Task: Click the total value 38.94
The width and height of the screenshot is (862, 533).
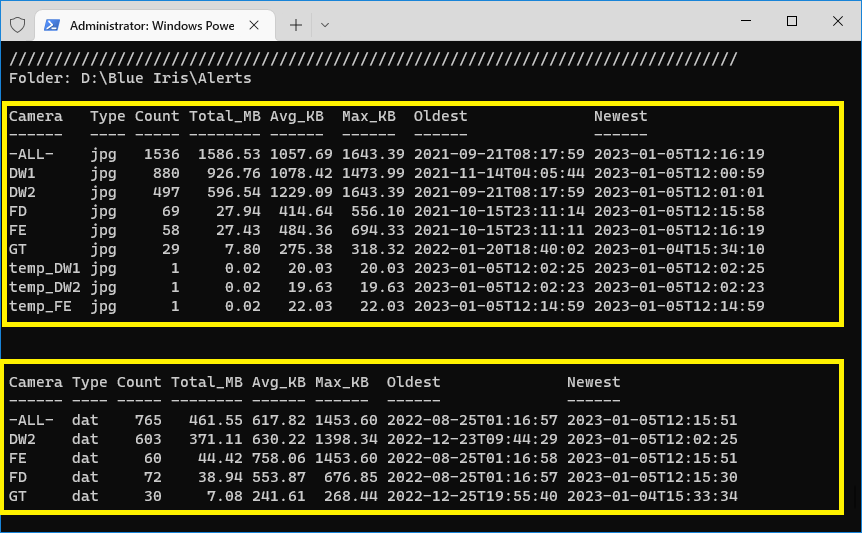Action: click(220, 478)
